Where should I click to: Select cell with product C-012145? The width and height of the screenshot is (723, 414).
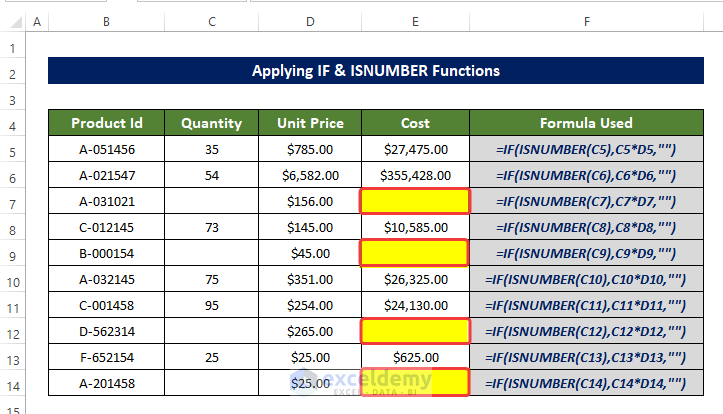(107, 227)
